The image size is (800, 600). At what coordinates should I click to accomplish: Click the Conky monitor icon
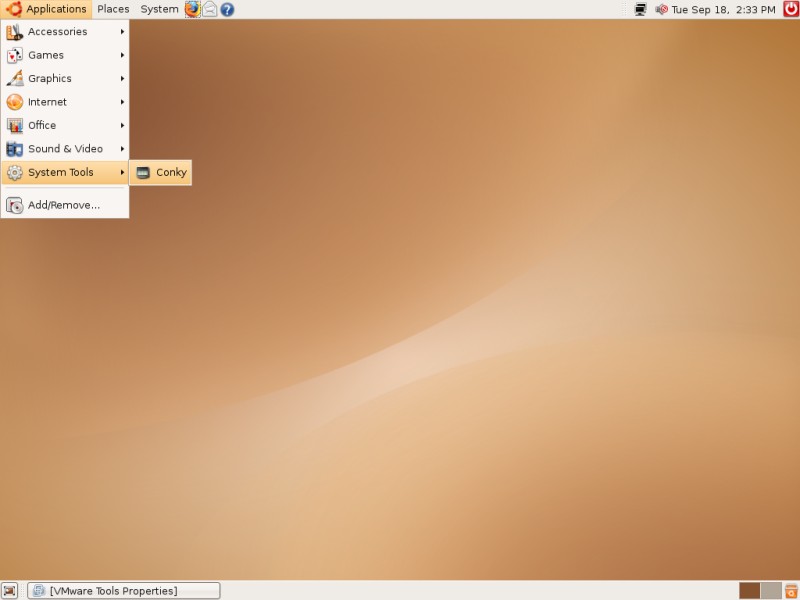143,173
